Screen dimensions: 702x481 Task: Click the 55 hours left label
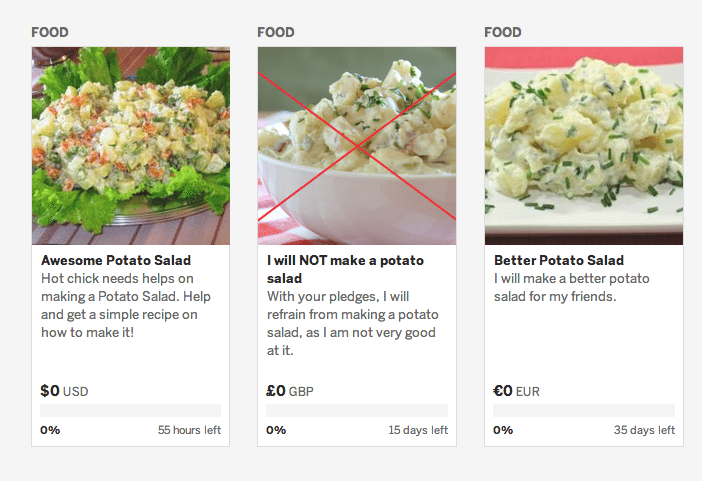189,430
